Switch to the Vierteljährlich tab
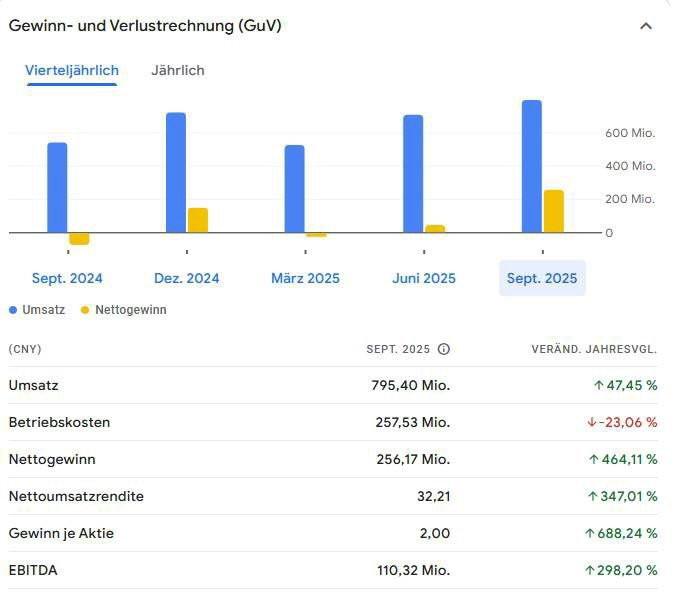The image size is (679, 592). (72, 70)
